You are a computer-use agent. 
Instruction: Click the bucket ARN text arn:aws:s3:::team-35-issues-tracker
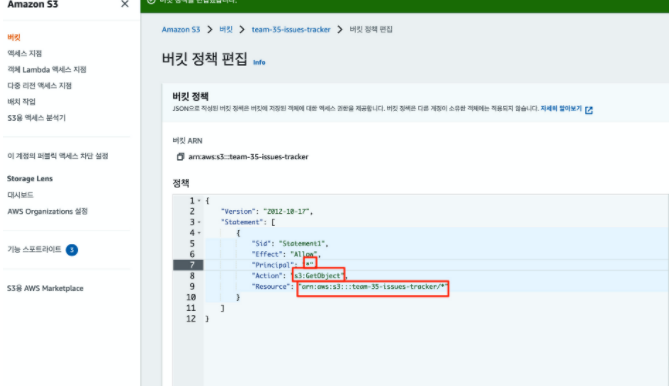[248, 157]
